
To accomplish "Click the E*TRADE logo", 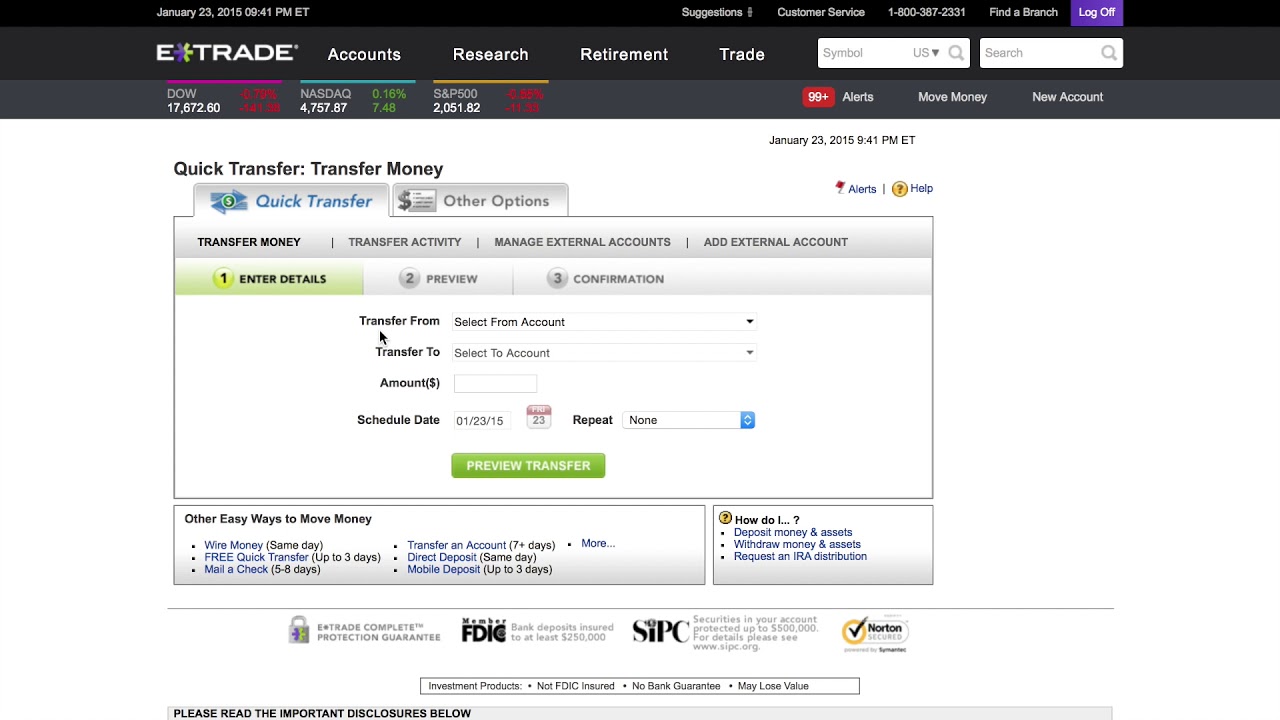I will click(227, 53).
